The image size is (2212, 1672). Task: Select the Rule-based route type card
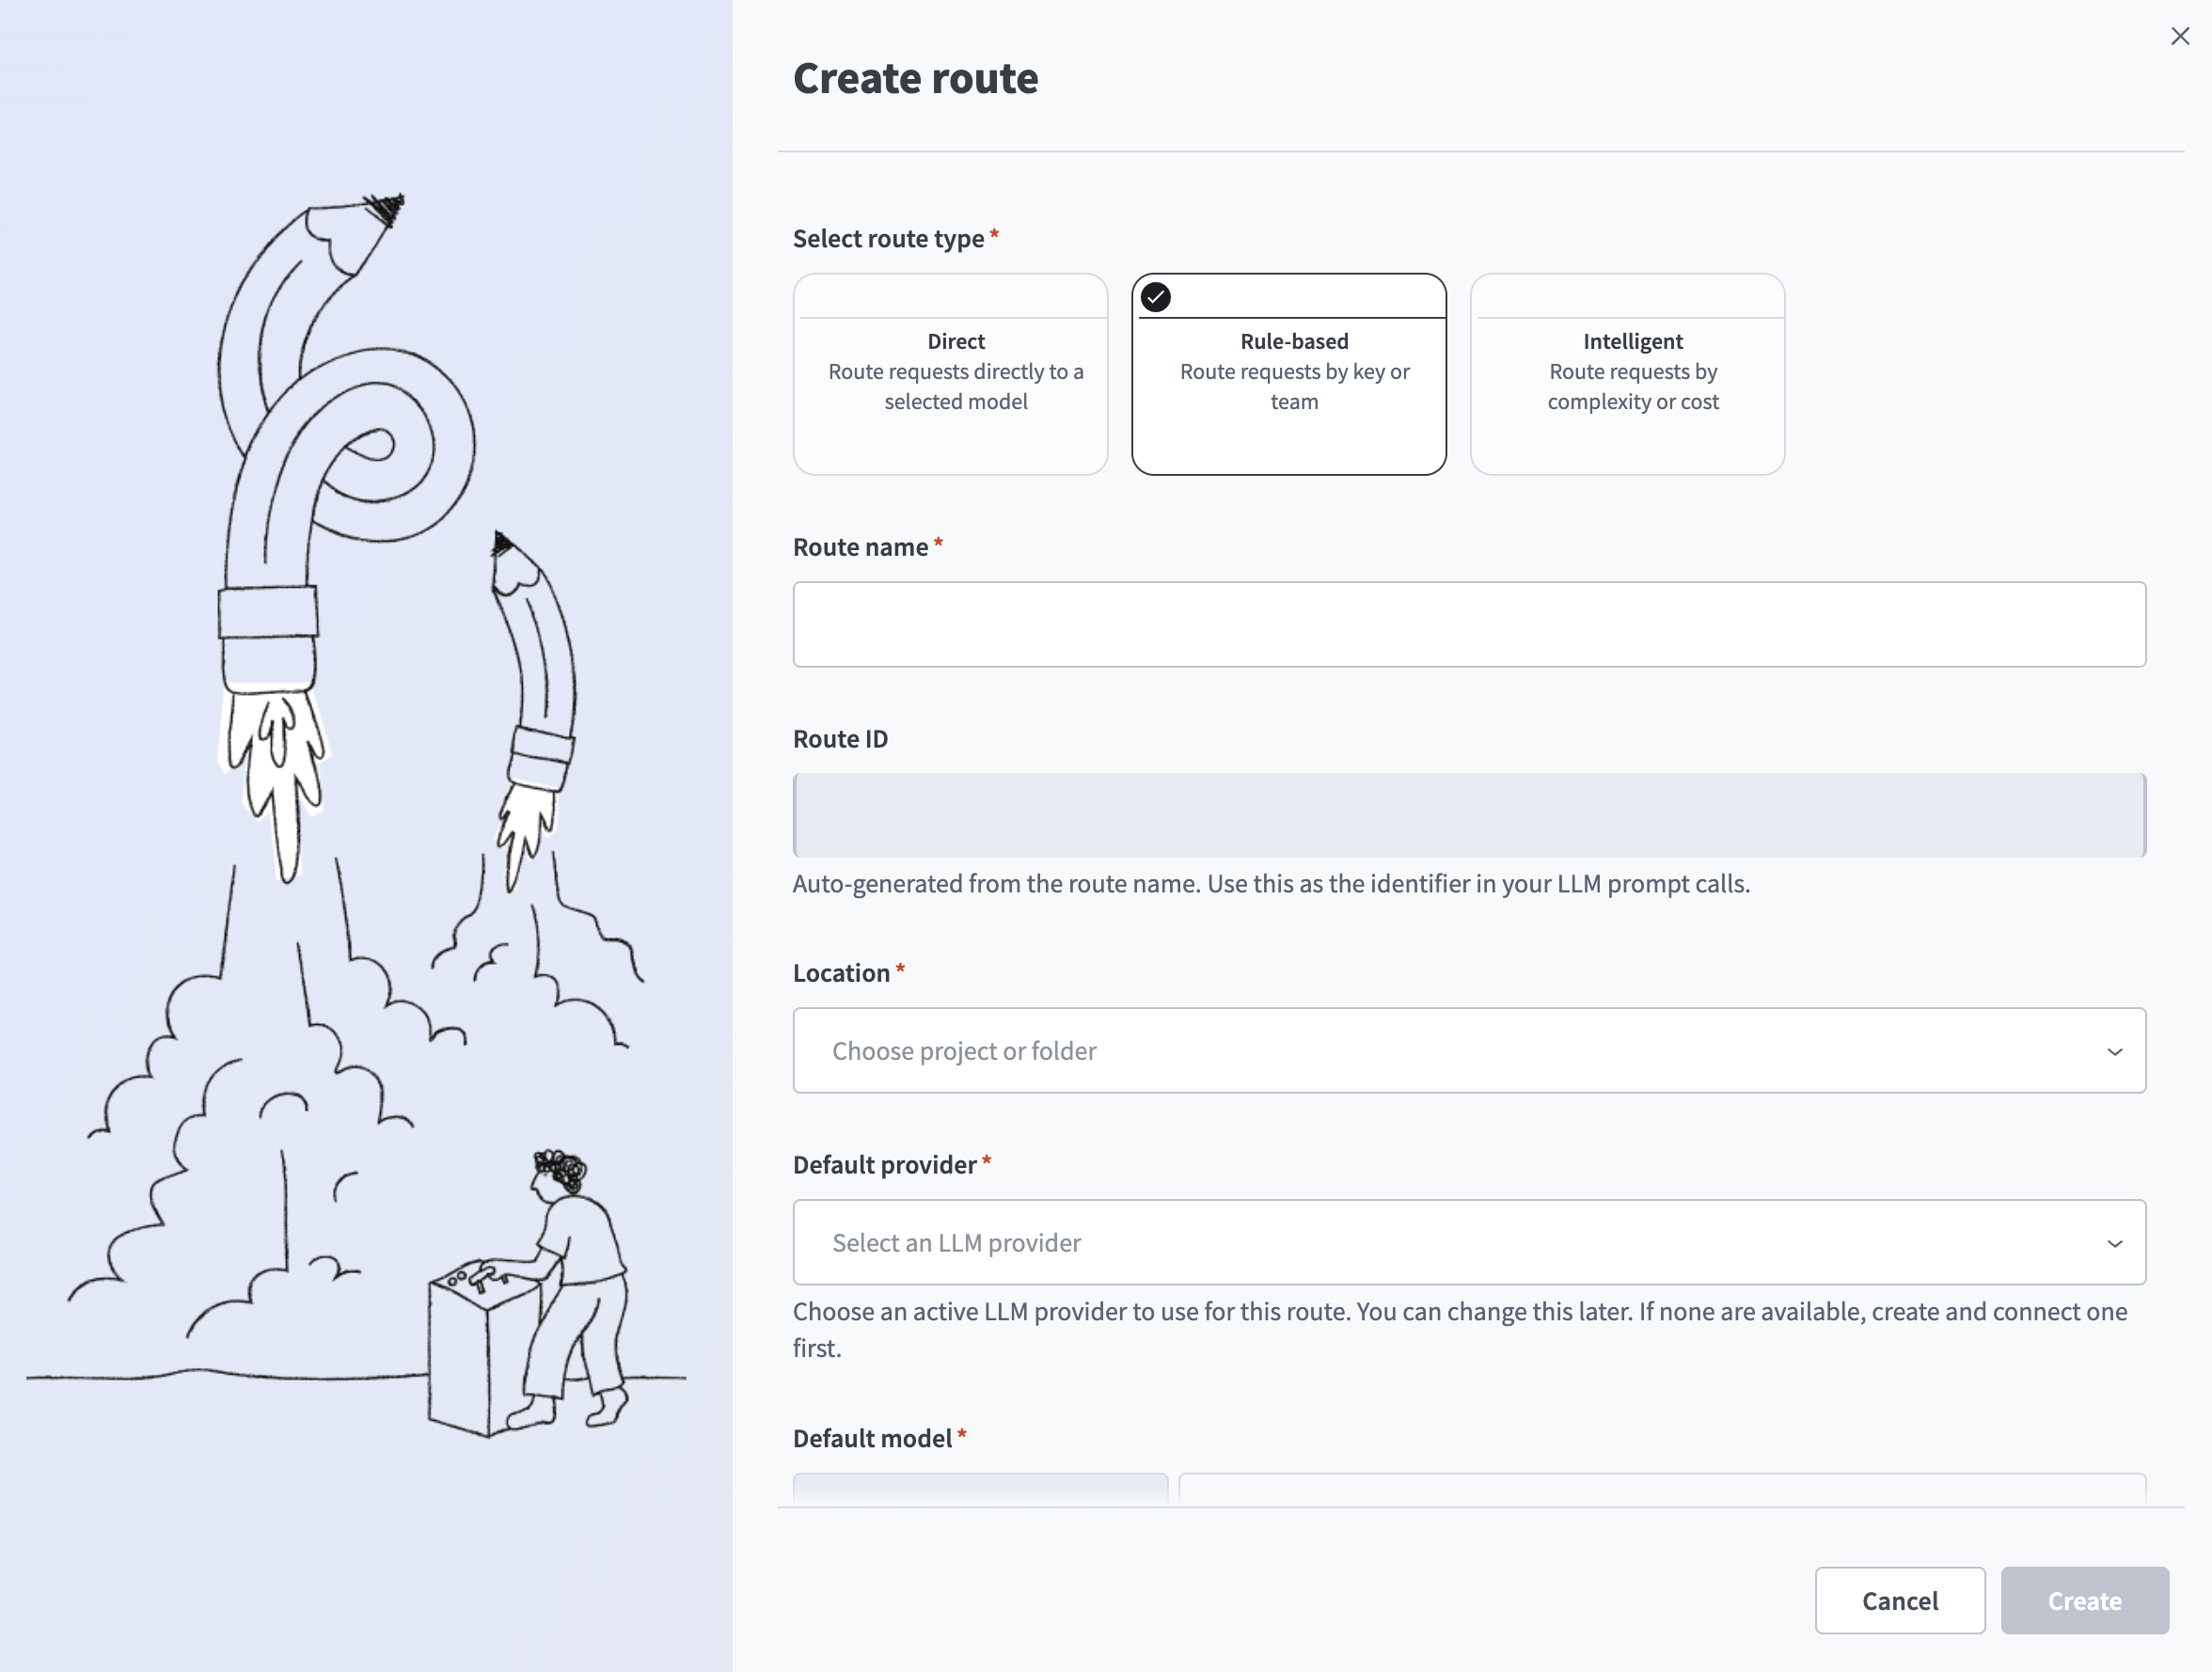[x=1289, y=374]
